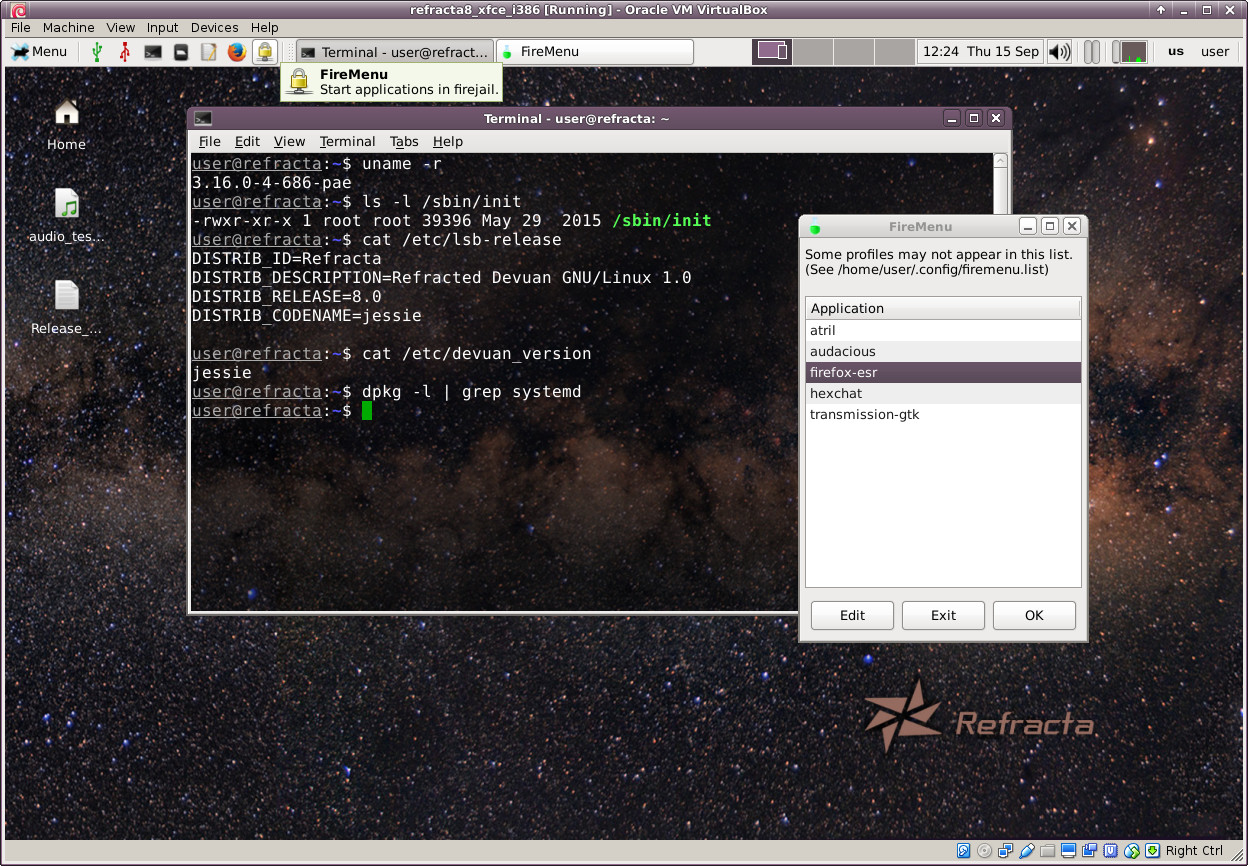This screenshot has height=866, width=1248.
Task: Click the system load monitor graph in the panel
Action: tap(1132, 52)
